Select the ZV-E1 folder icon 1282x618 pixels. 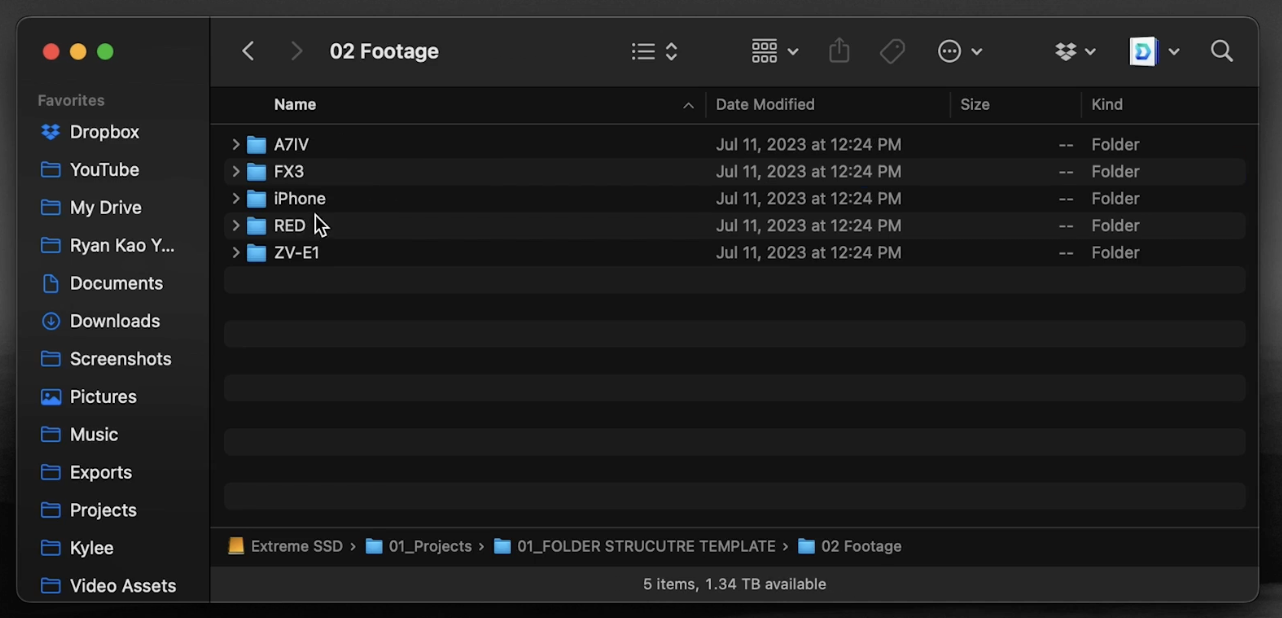(257, 253)
